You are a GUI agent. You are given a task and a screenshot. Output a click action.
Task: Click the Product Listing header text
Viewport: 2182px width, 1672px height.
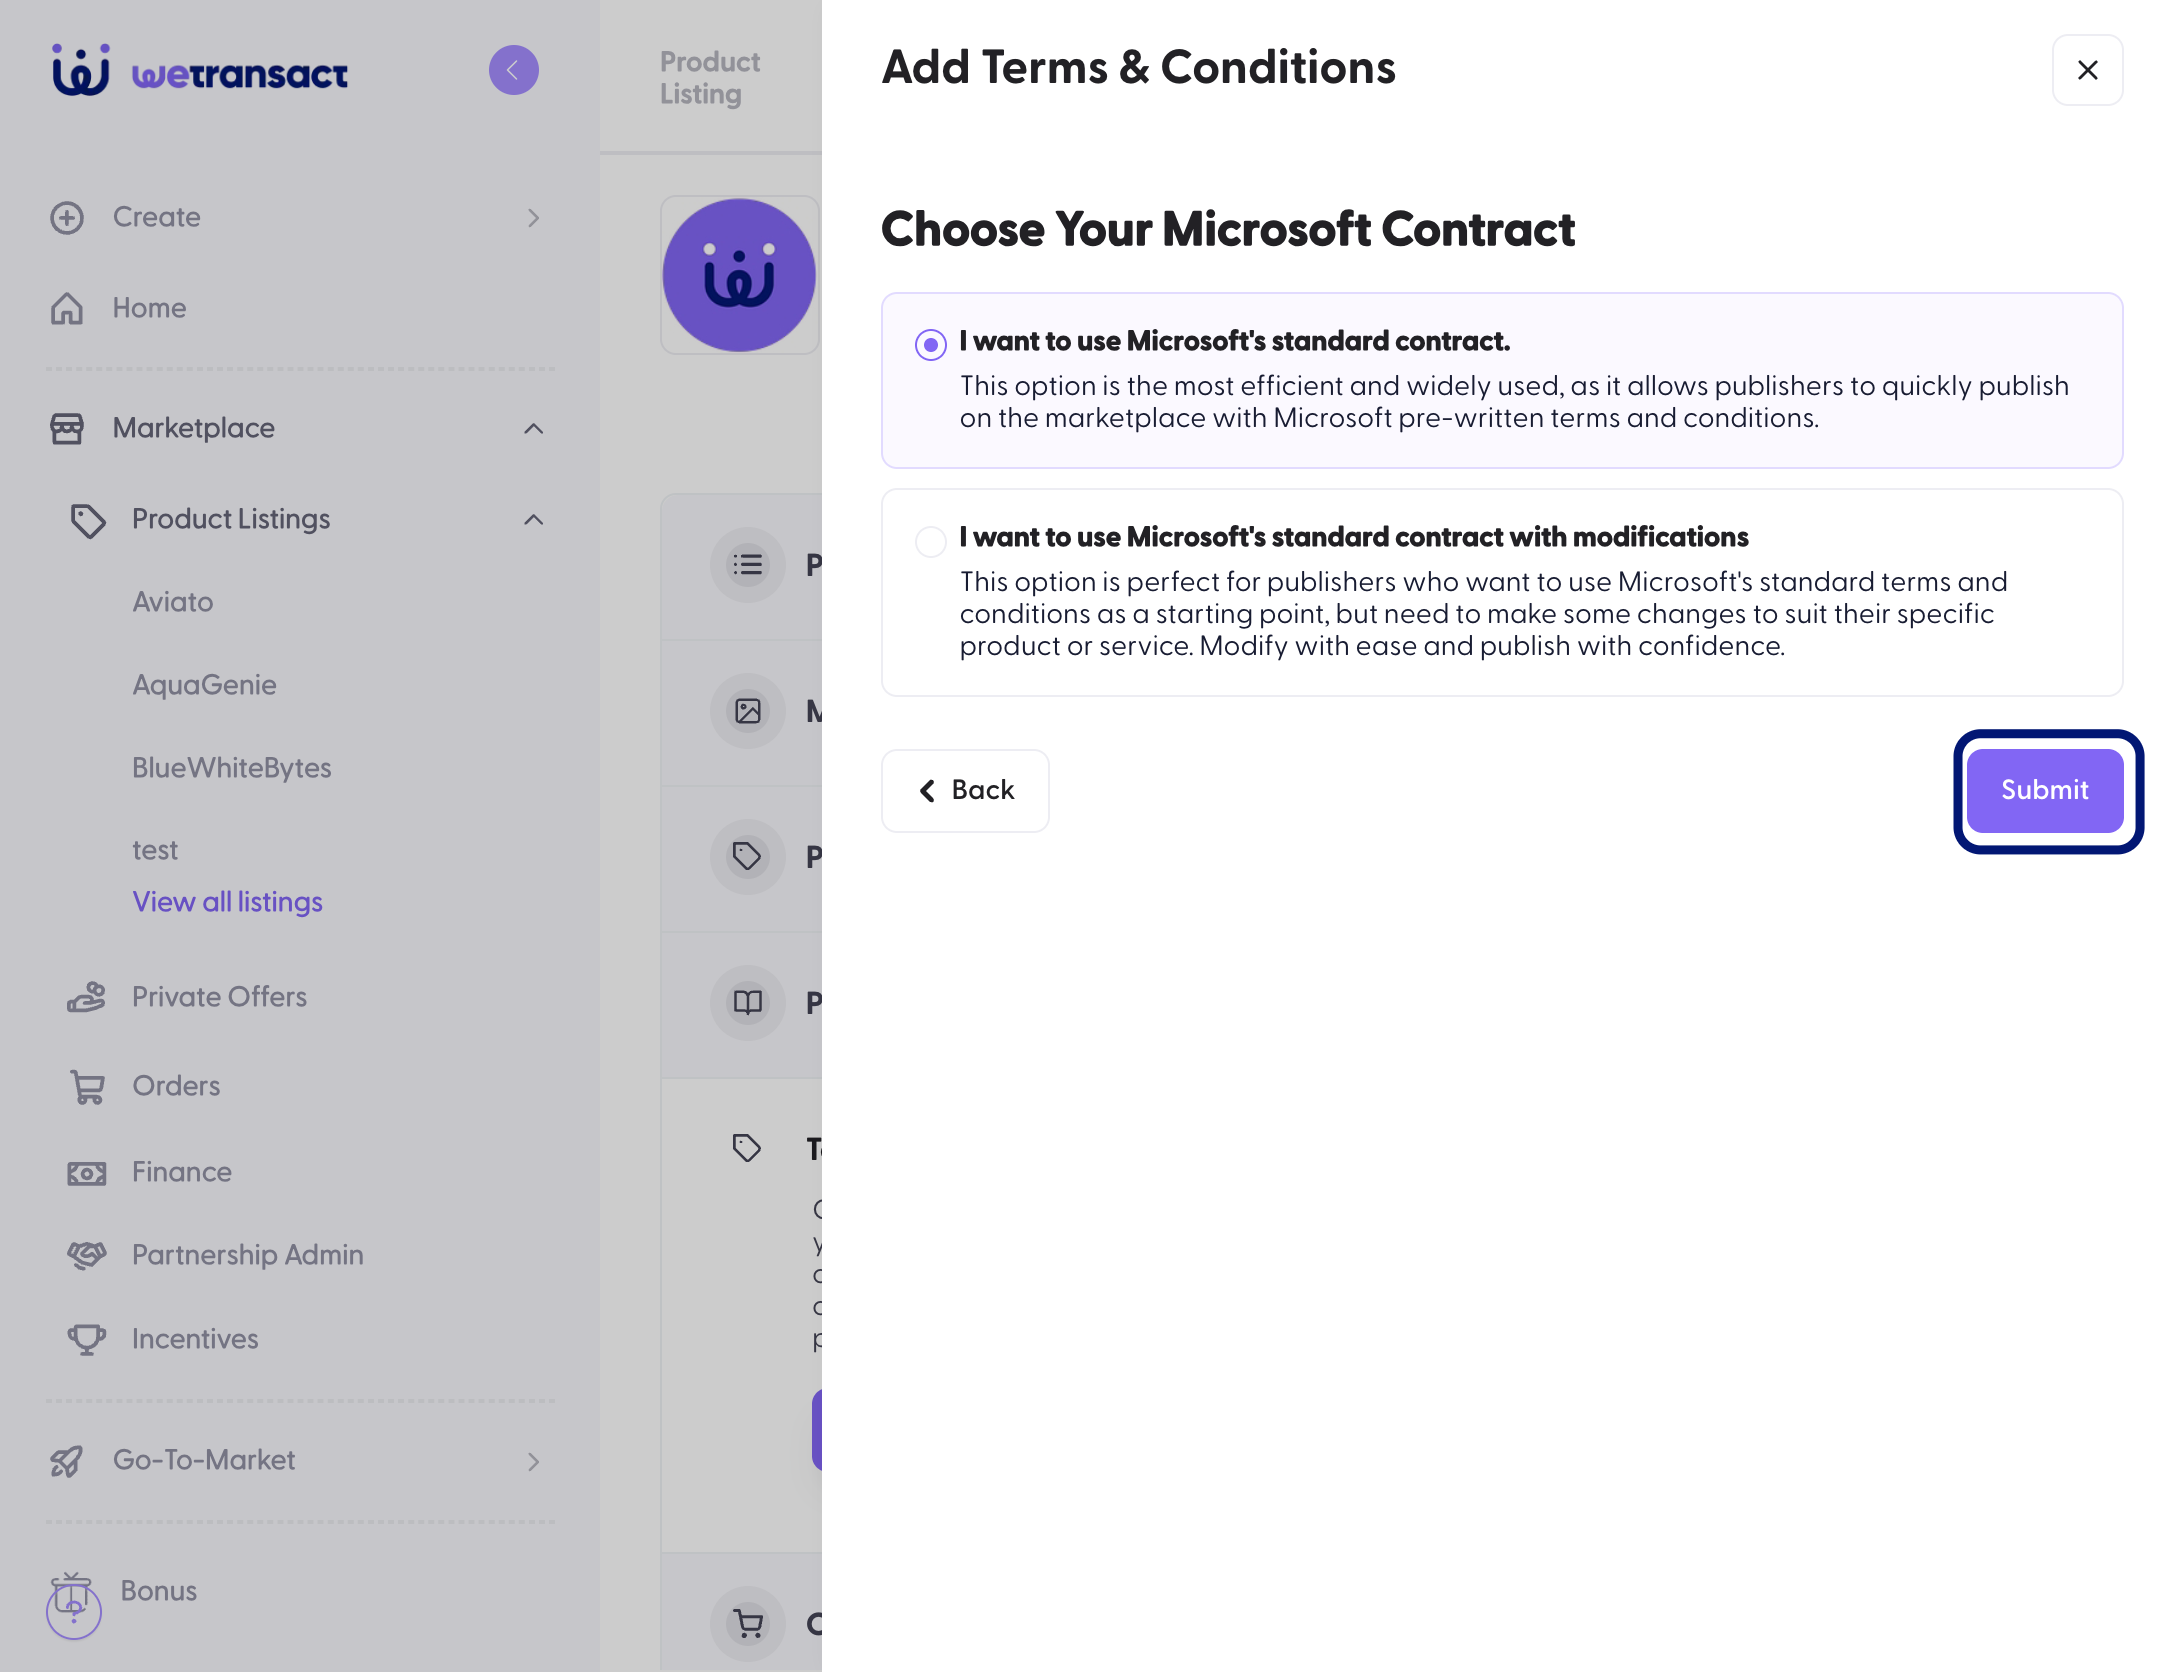point(710,78)
